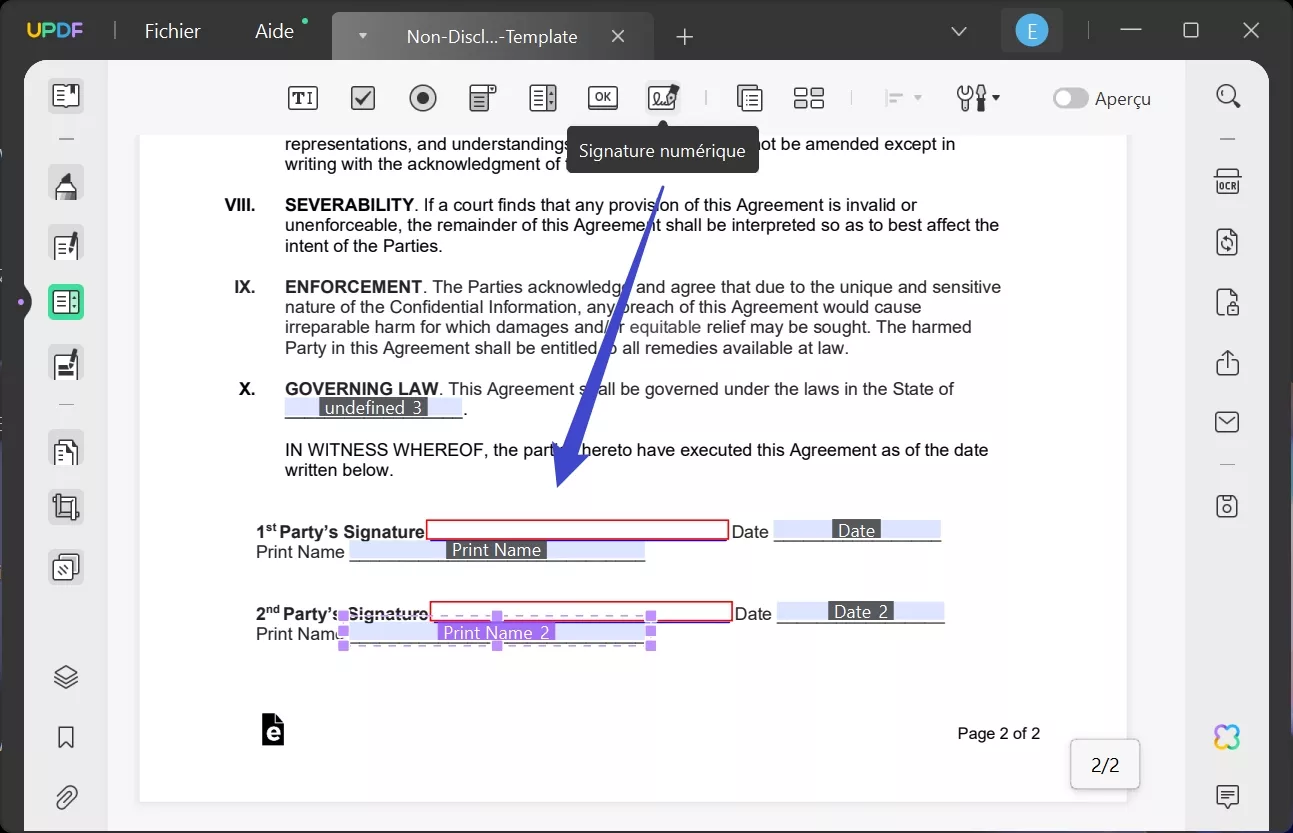Open the Convert PDF tool
The width and height of the screenshot is (1293, 833).
[x=1228, y=242]
